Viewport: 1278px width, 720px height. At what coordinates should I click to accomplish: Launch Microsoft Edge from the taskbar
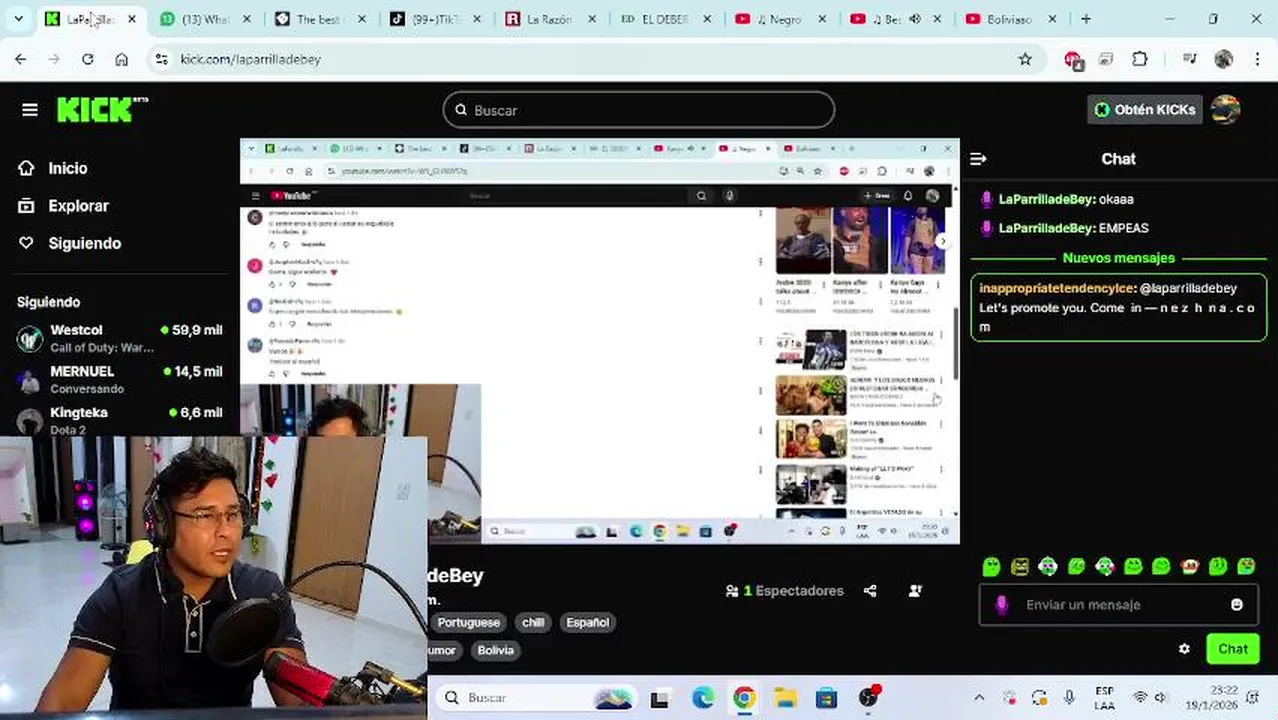pos(703,698)
